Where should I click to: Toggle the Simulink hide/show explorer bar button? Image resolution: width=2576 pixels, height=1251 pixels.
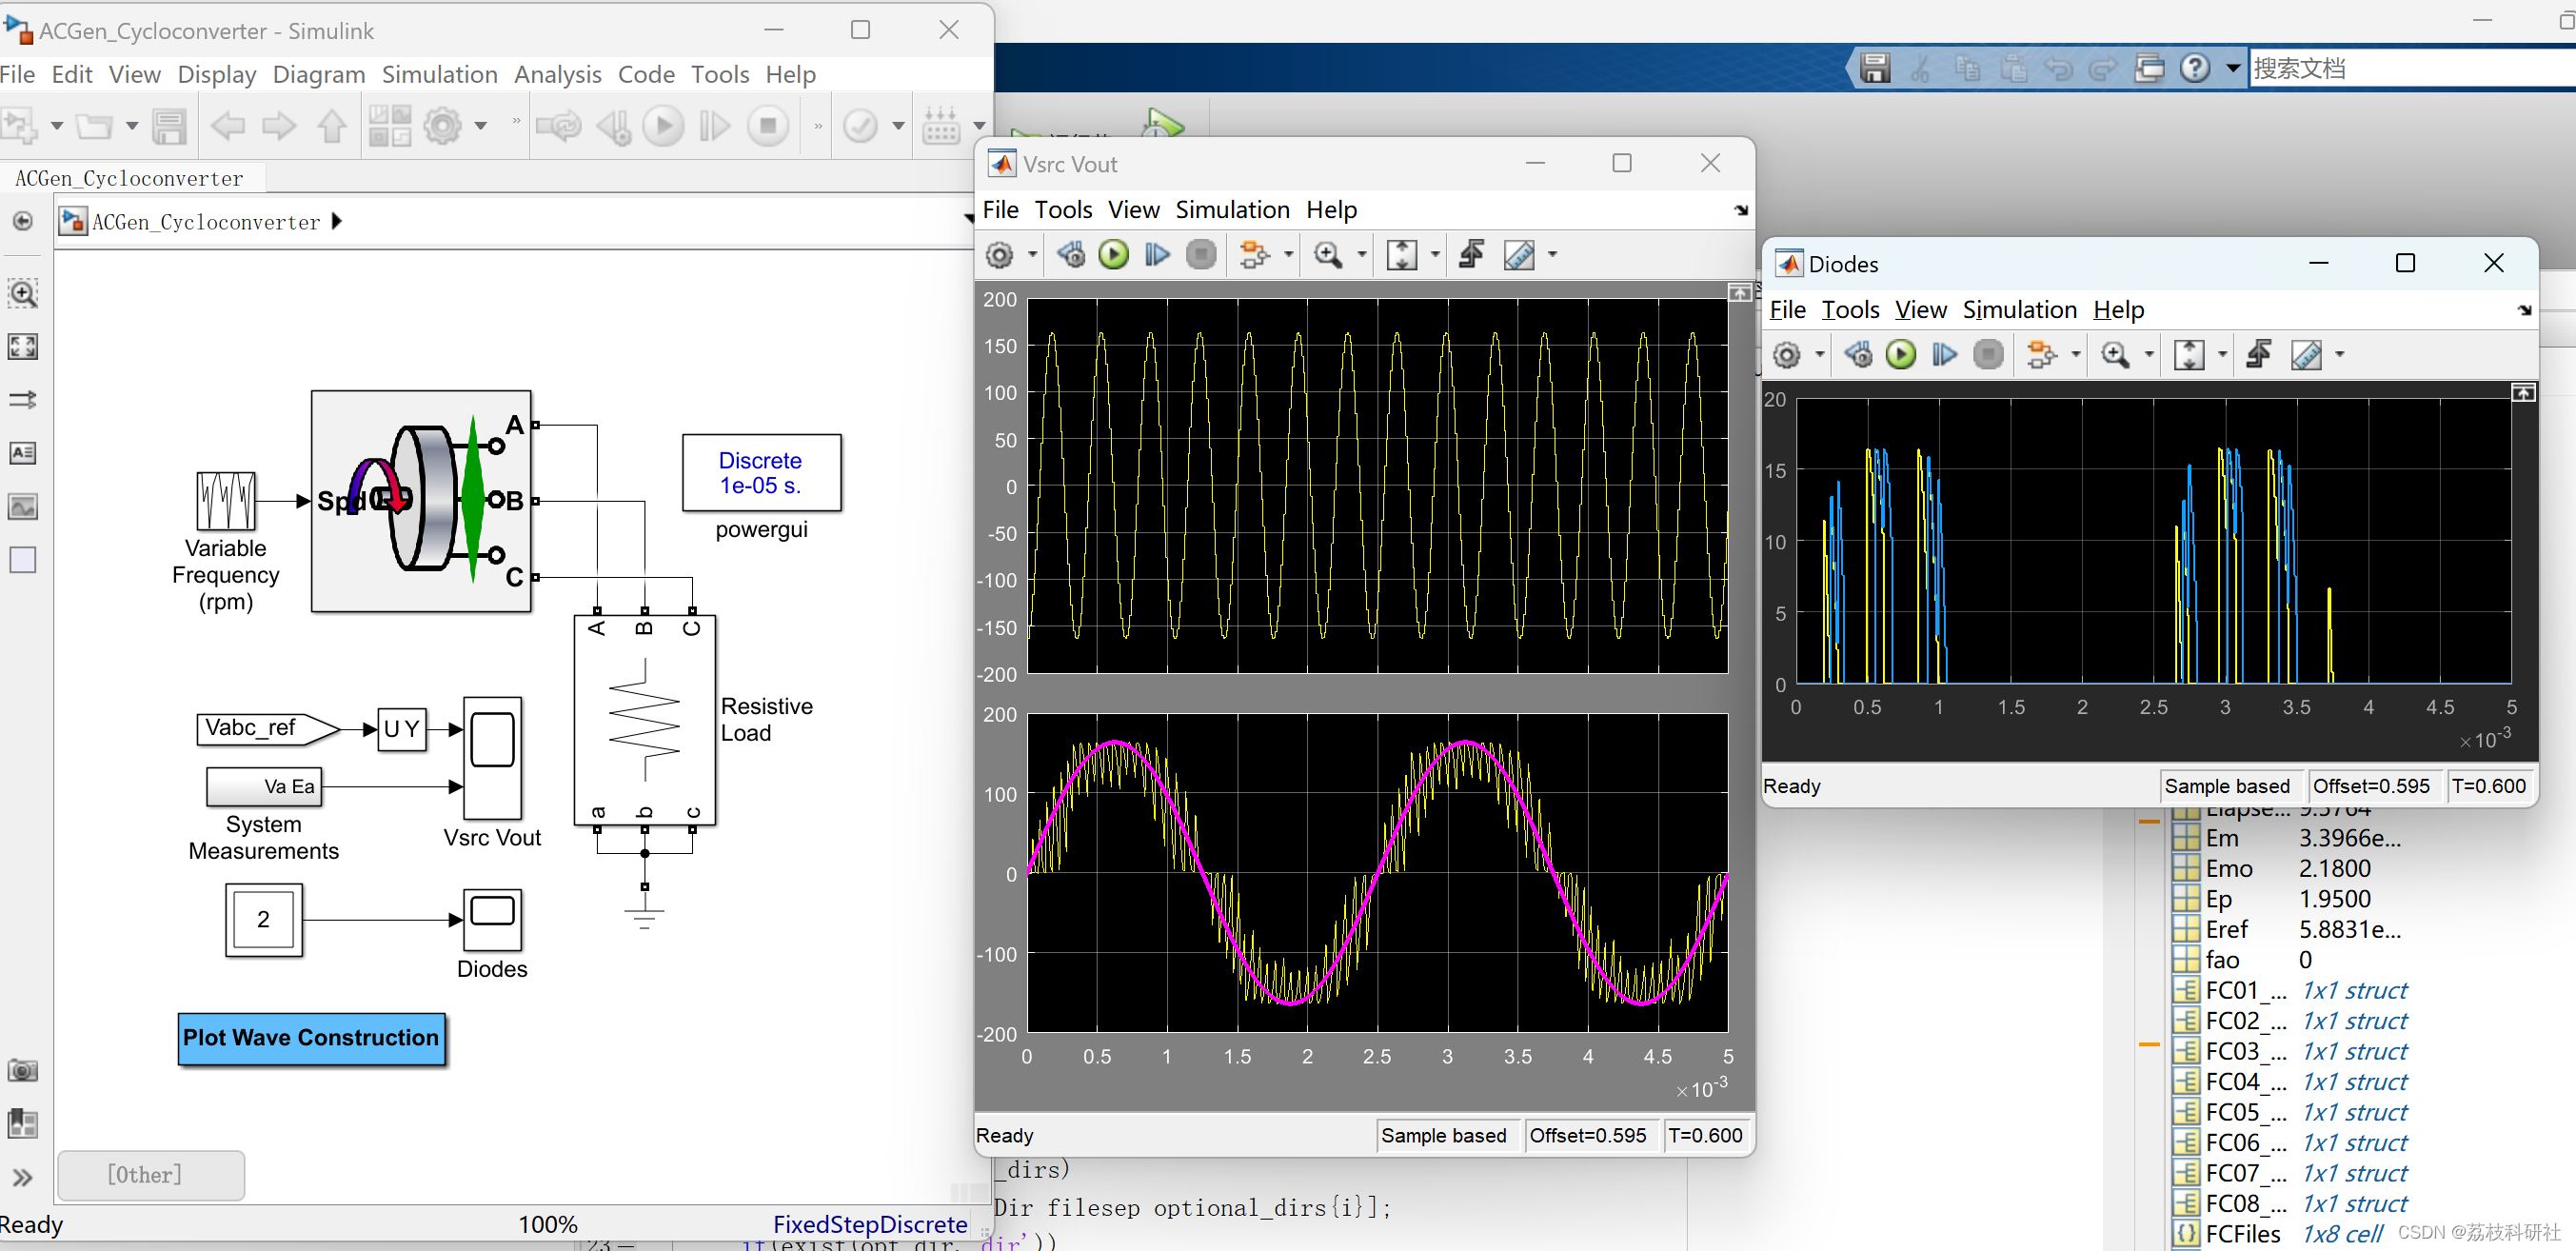pyautogui.click(x=23, y=221)
